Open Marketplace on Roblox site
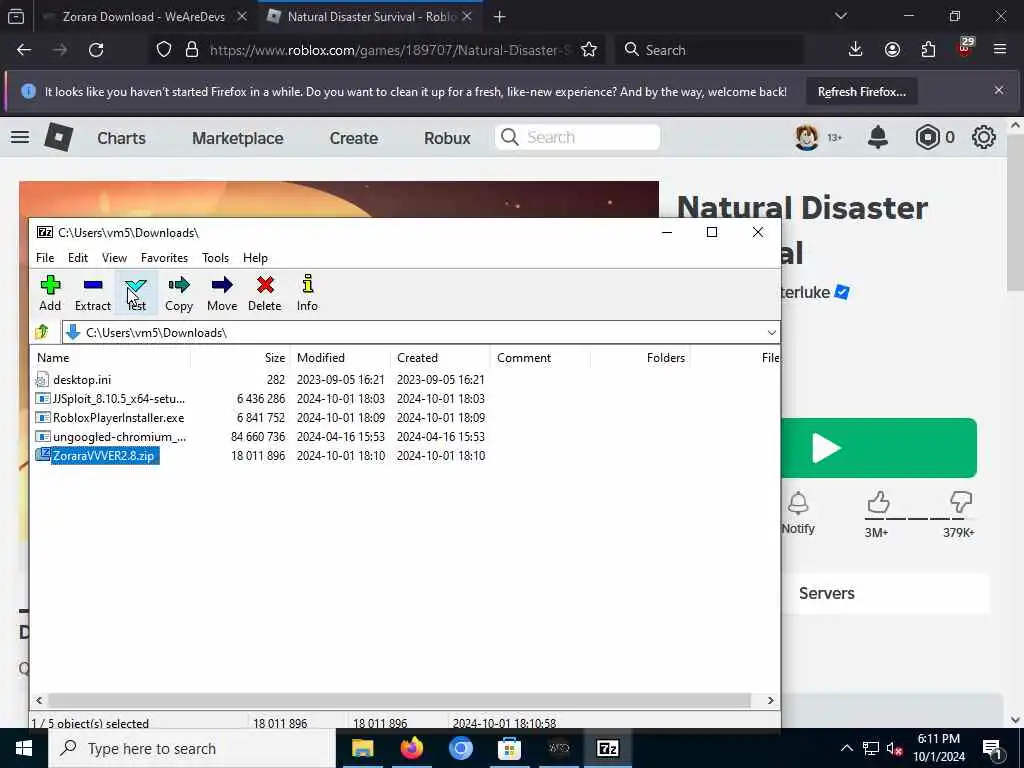 pos(238,138)
